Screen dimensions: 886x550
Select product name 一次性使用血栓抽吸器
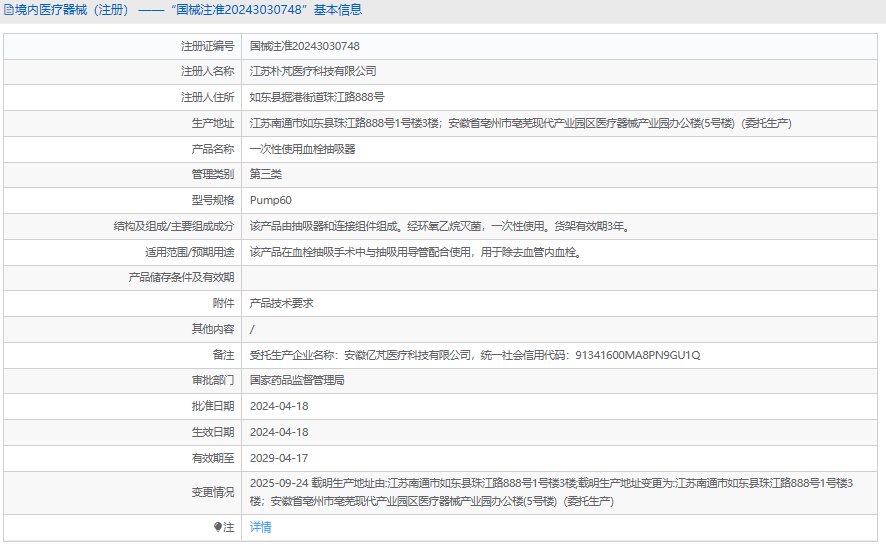click(302, 149)
